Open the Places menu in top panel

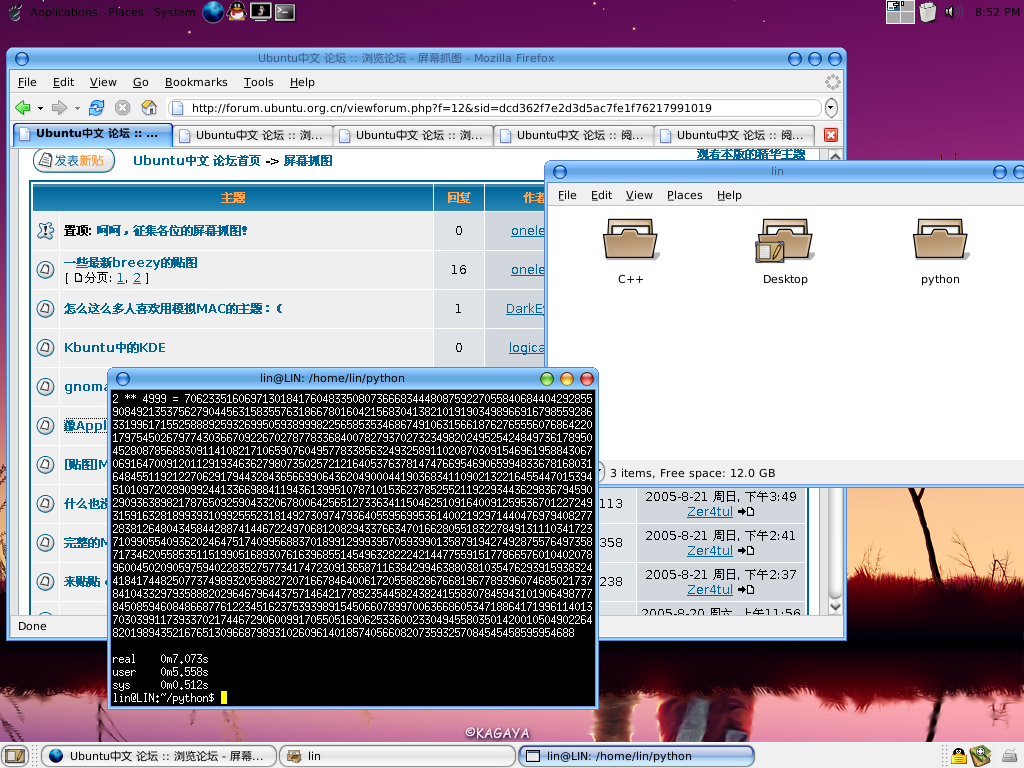pyautogui.click(x=125, y=12)
